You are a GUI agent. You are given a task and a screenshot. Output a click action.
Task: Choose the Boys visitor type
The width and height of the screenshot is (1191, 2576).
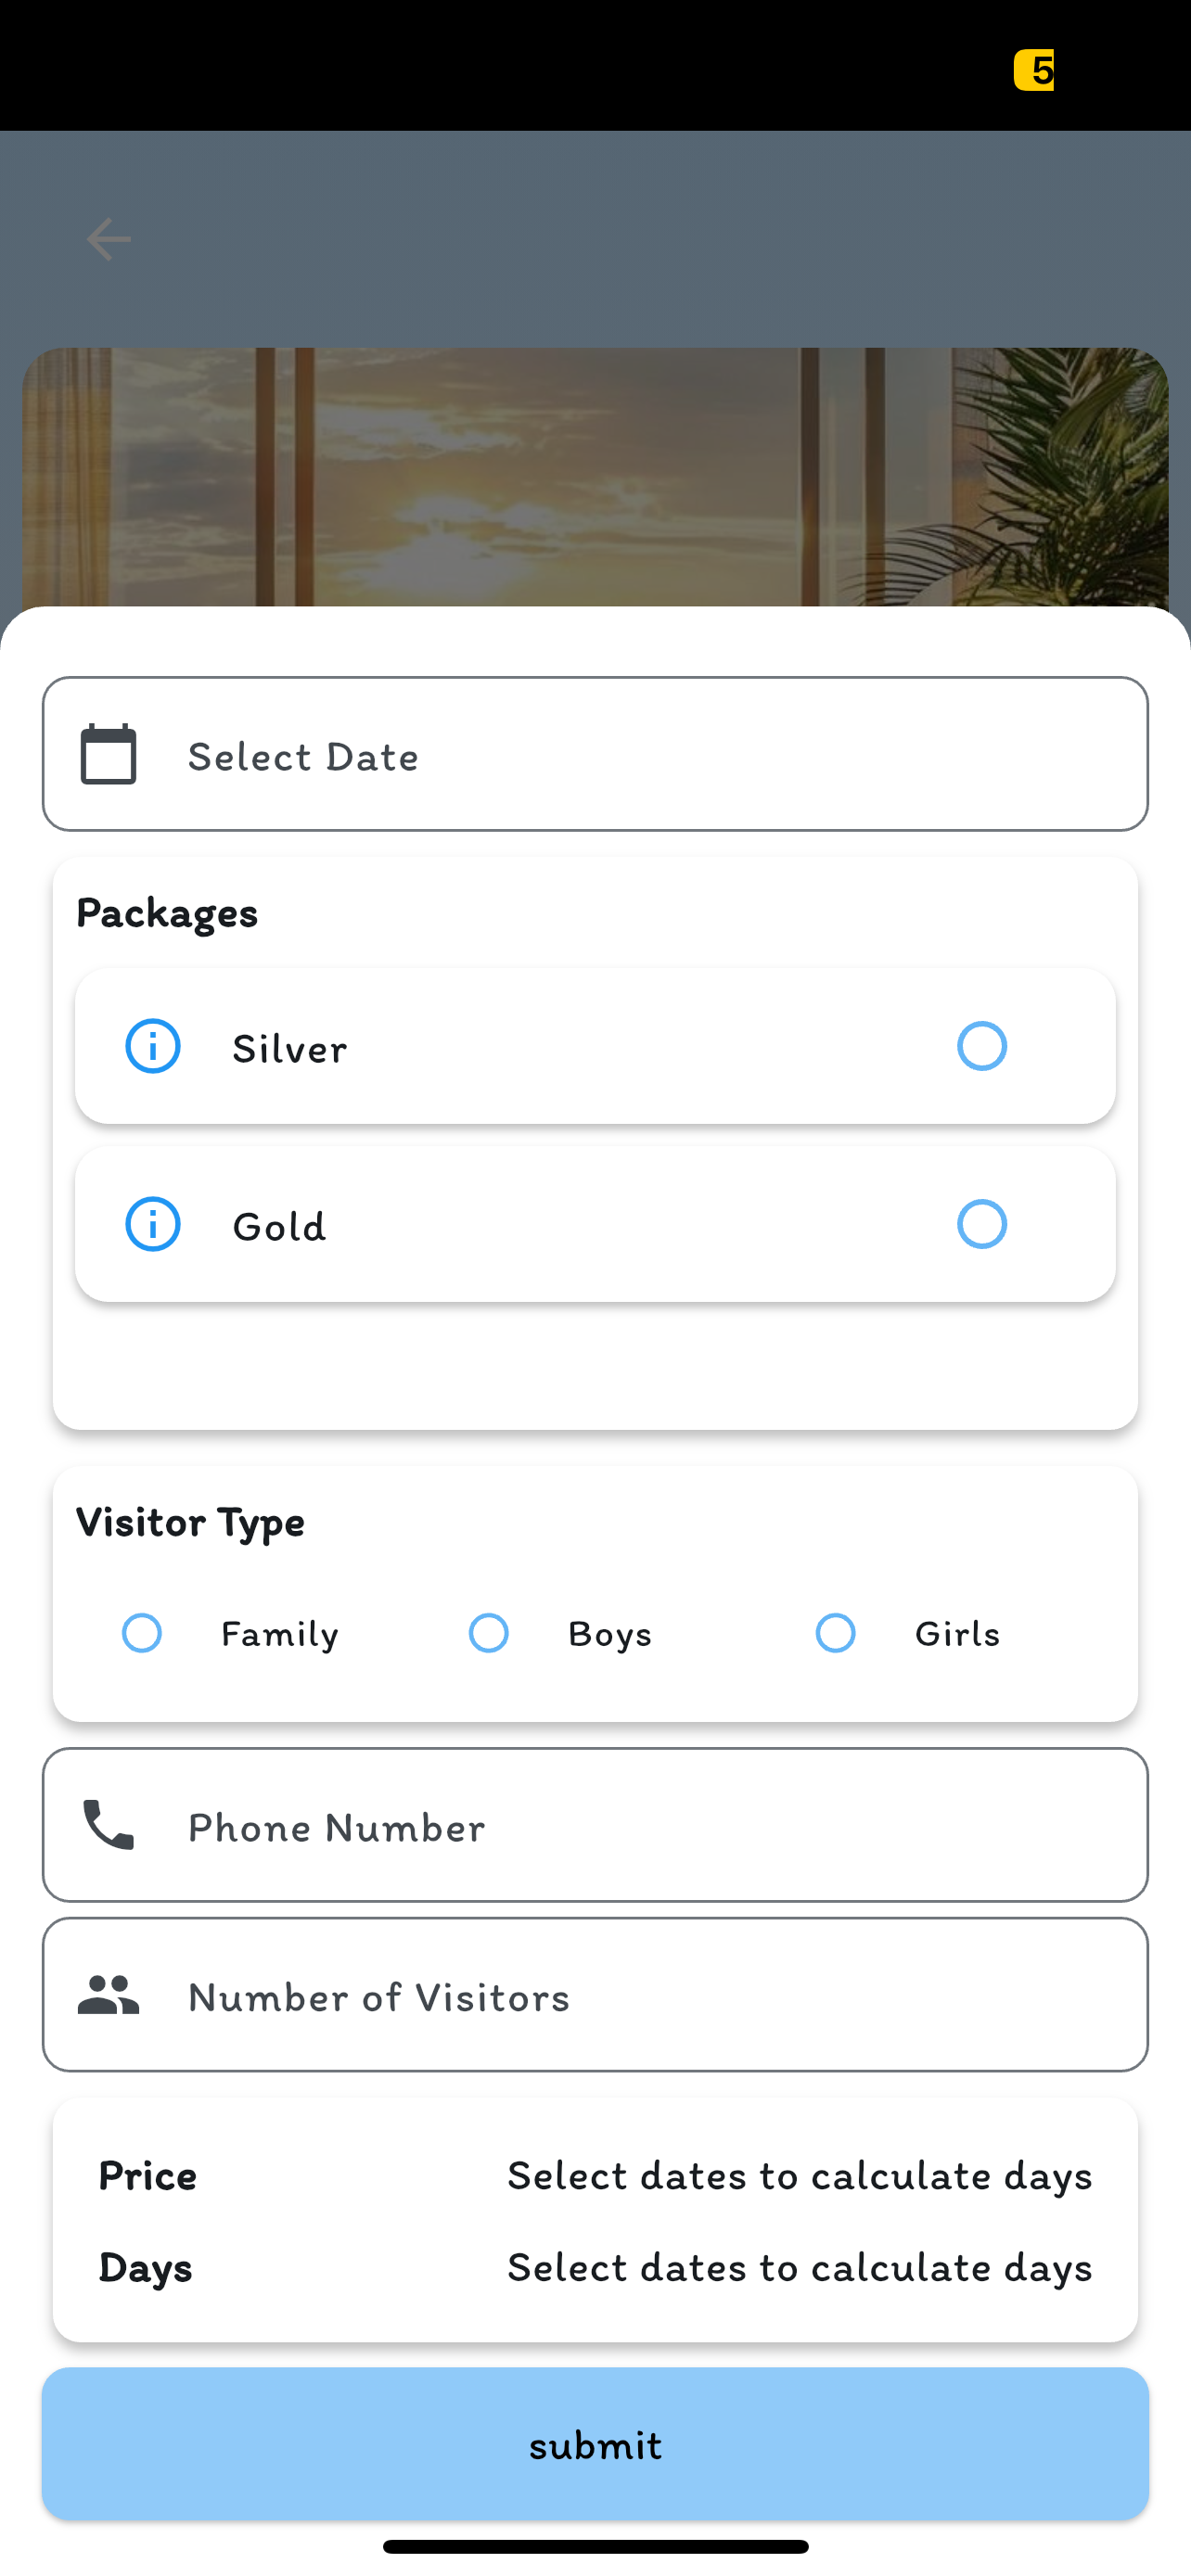click(x=489, y=1633)
